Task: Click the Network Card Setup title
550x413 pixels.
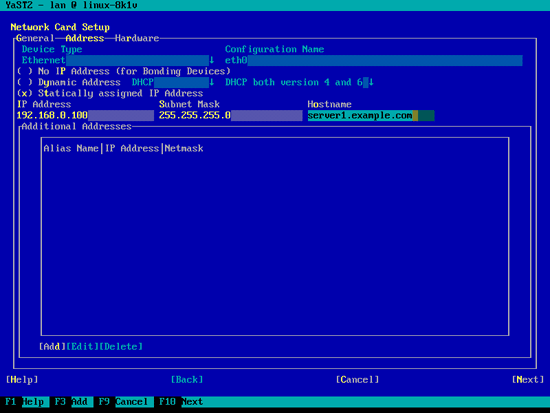Action: tap(60, 27)
